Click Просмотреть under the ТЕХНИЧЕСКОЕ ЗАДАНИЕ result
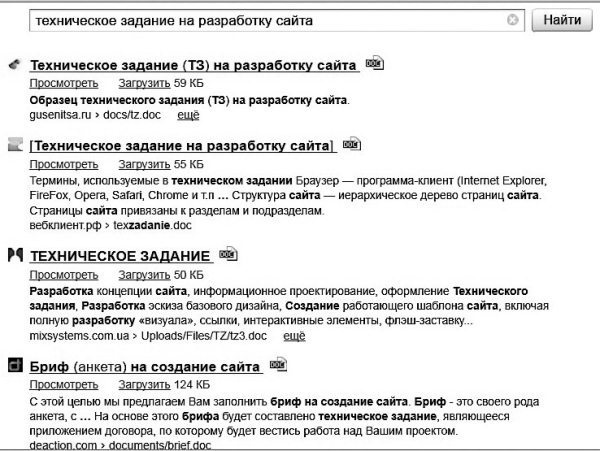The height and width of the screenshot is (451, 600). 63,274
